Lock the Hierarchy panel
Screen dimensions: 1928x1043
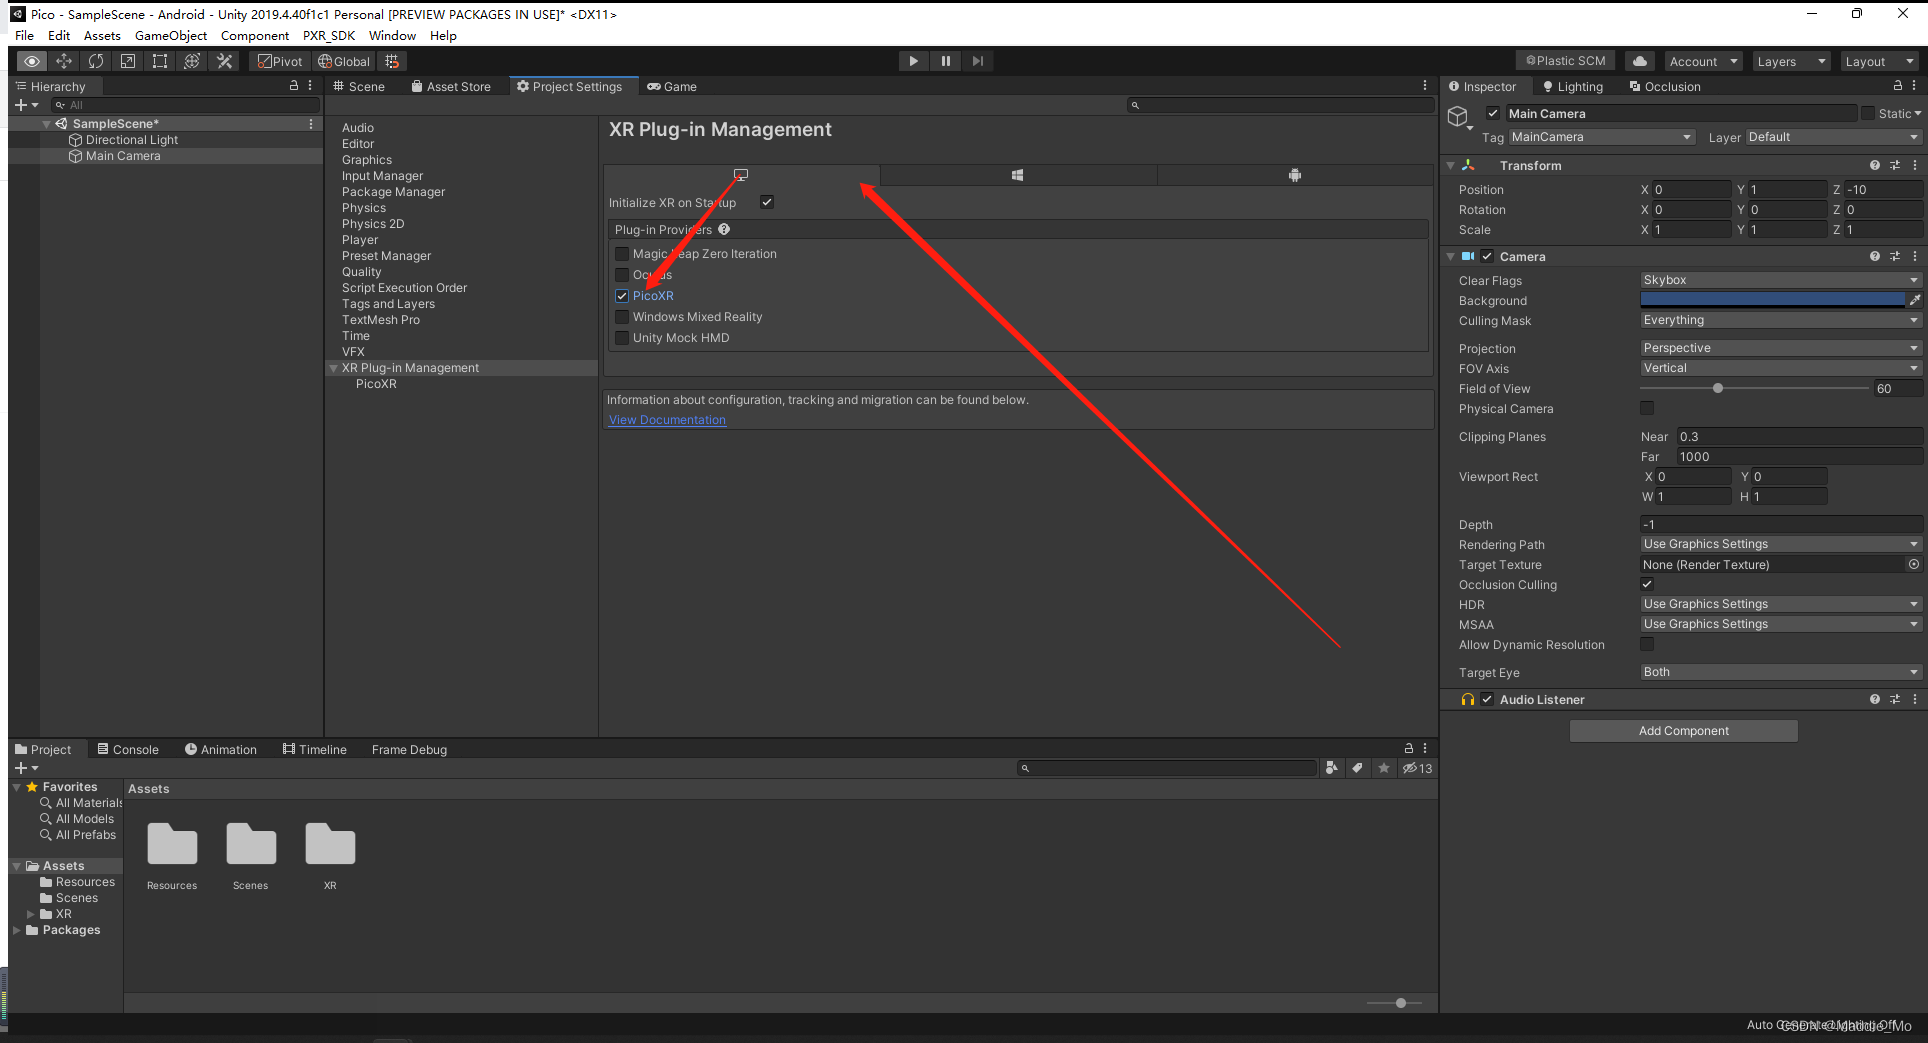[x=294, y=86]
